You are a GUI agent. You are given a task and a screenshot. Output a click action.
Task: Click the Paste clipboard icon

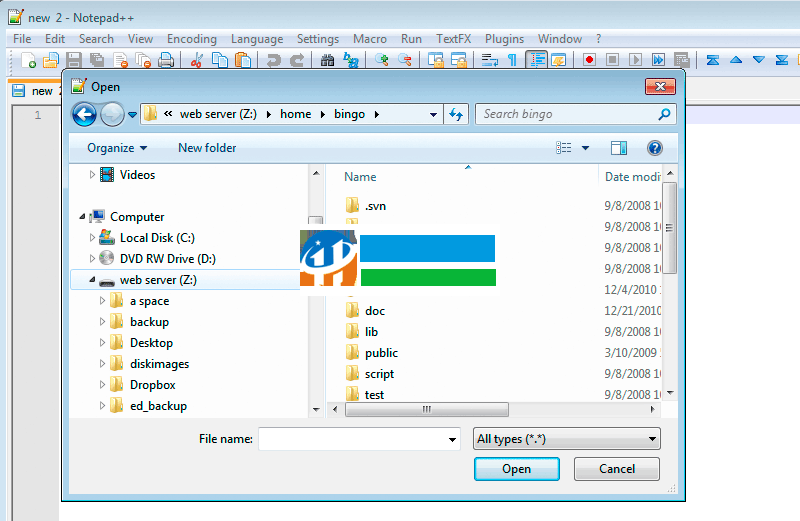point(243,60)
